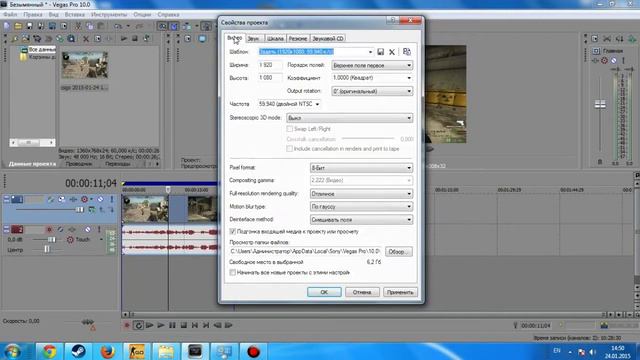Screen dimensions: 640x360
Task: Open Full-resolution rendering quality dropdown
Action: [361, 194]
